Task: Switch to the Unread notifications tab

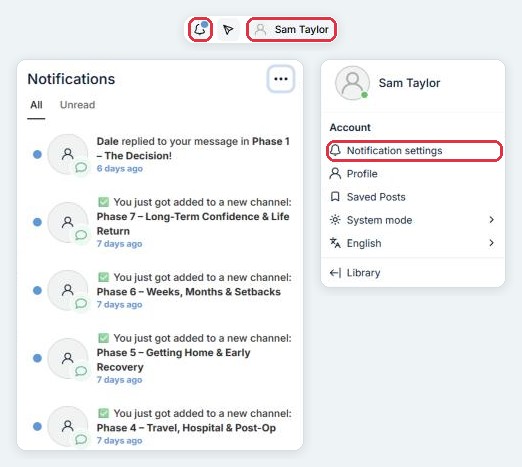Action: (x=77, y=105)
